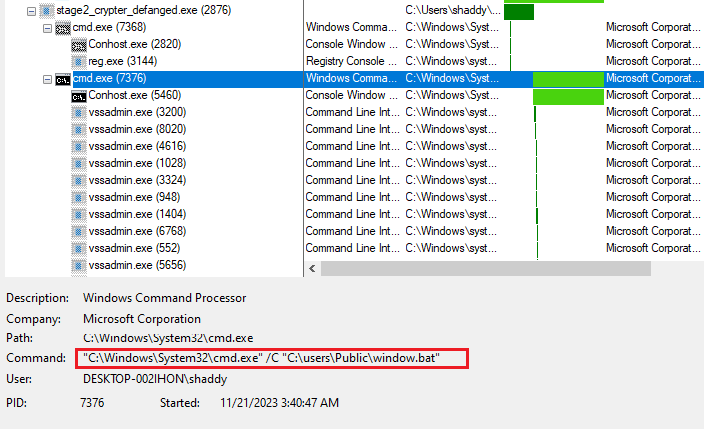Select cmd.exe (7368) process row
This screenshot has width=704, height=429.
(109, 27)
